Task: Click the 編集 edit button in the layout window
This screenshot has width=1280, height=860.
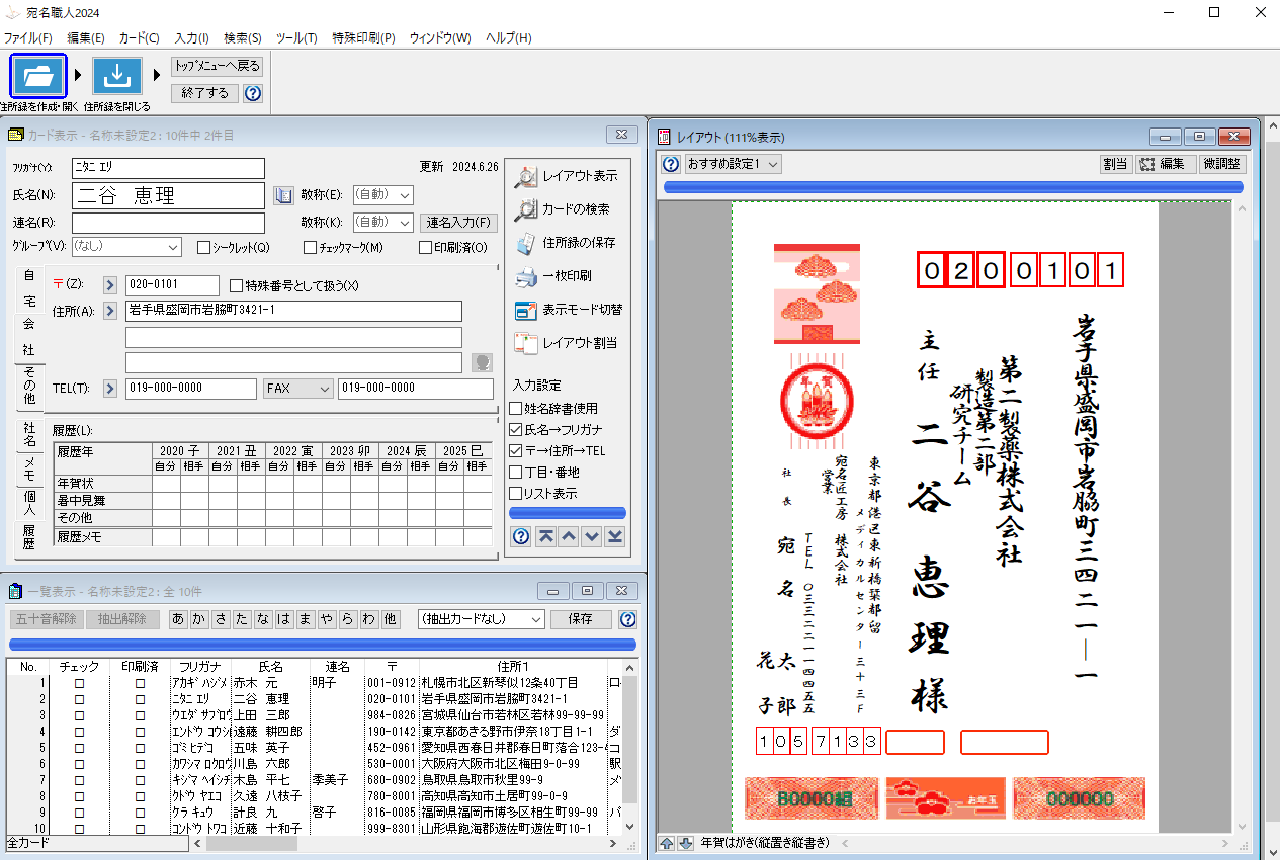Action: (x=1165, y=164)
